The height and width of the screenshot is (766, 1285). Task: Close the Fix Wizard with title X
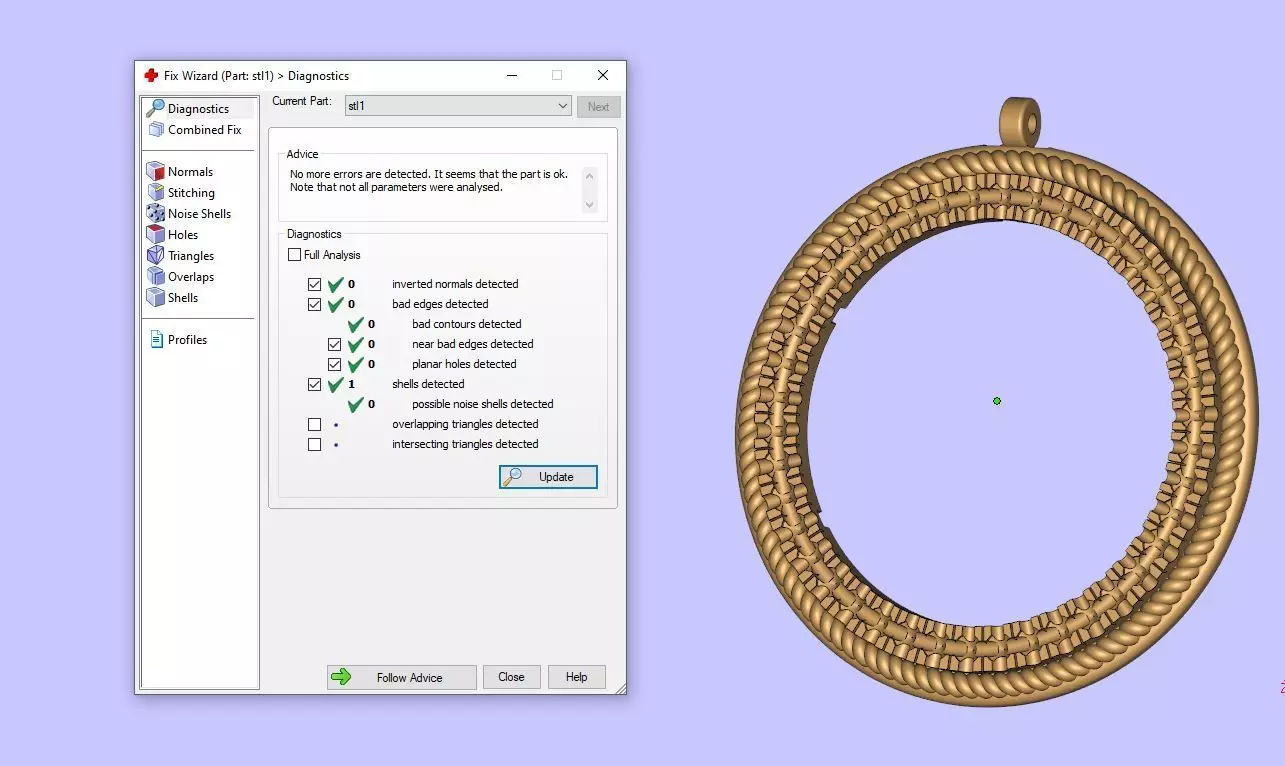(x=602, y=75)
